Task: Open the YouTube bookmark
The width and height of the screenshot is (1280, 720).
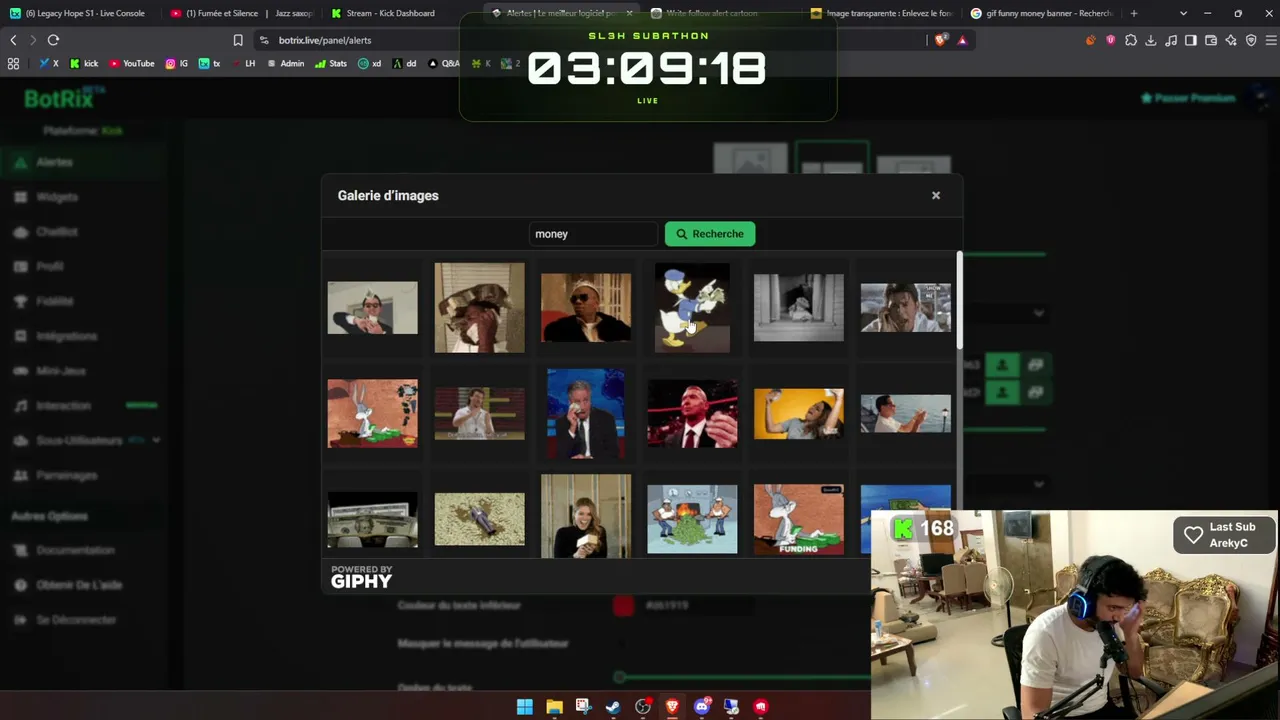Action: click(132, 63)
